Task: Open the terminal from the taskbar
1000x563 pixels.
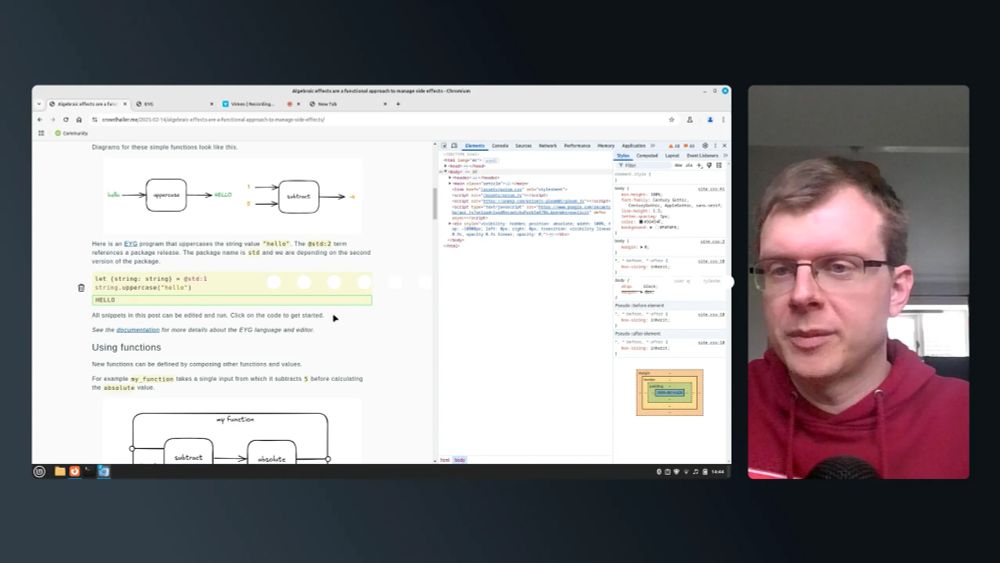Action: 89,471
